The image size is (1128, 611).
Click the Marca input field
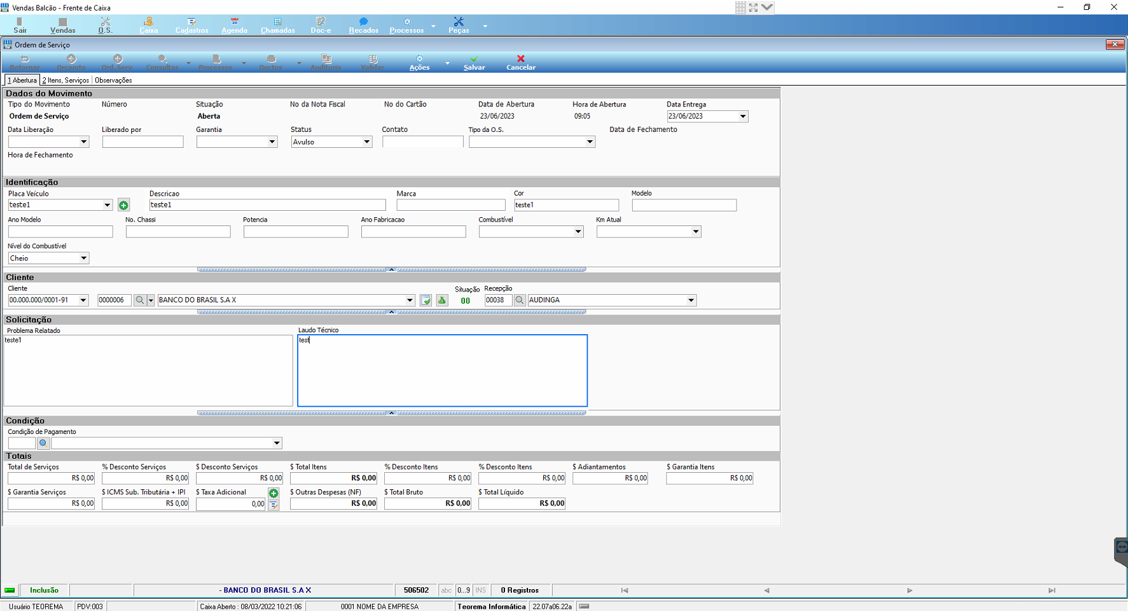(451, 205)
